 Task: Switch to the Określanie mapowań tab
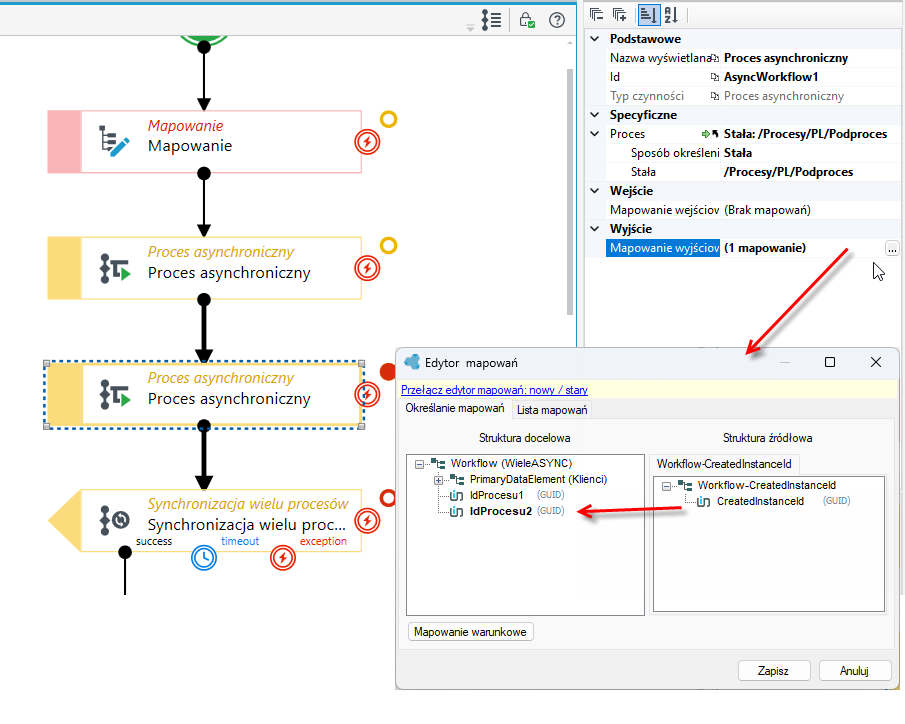pos(455,408)
